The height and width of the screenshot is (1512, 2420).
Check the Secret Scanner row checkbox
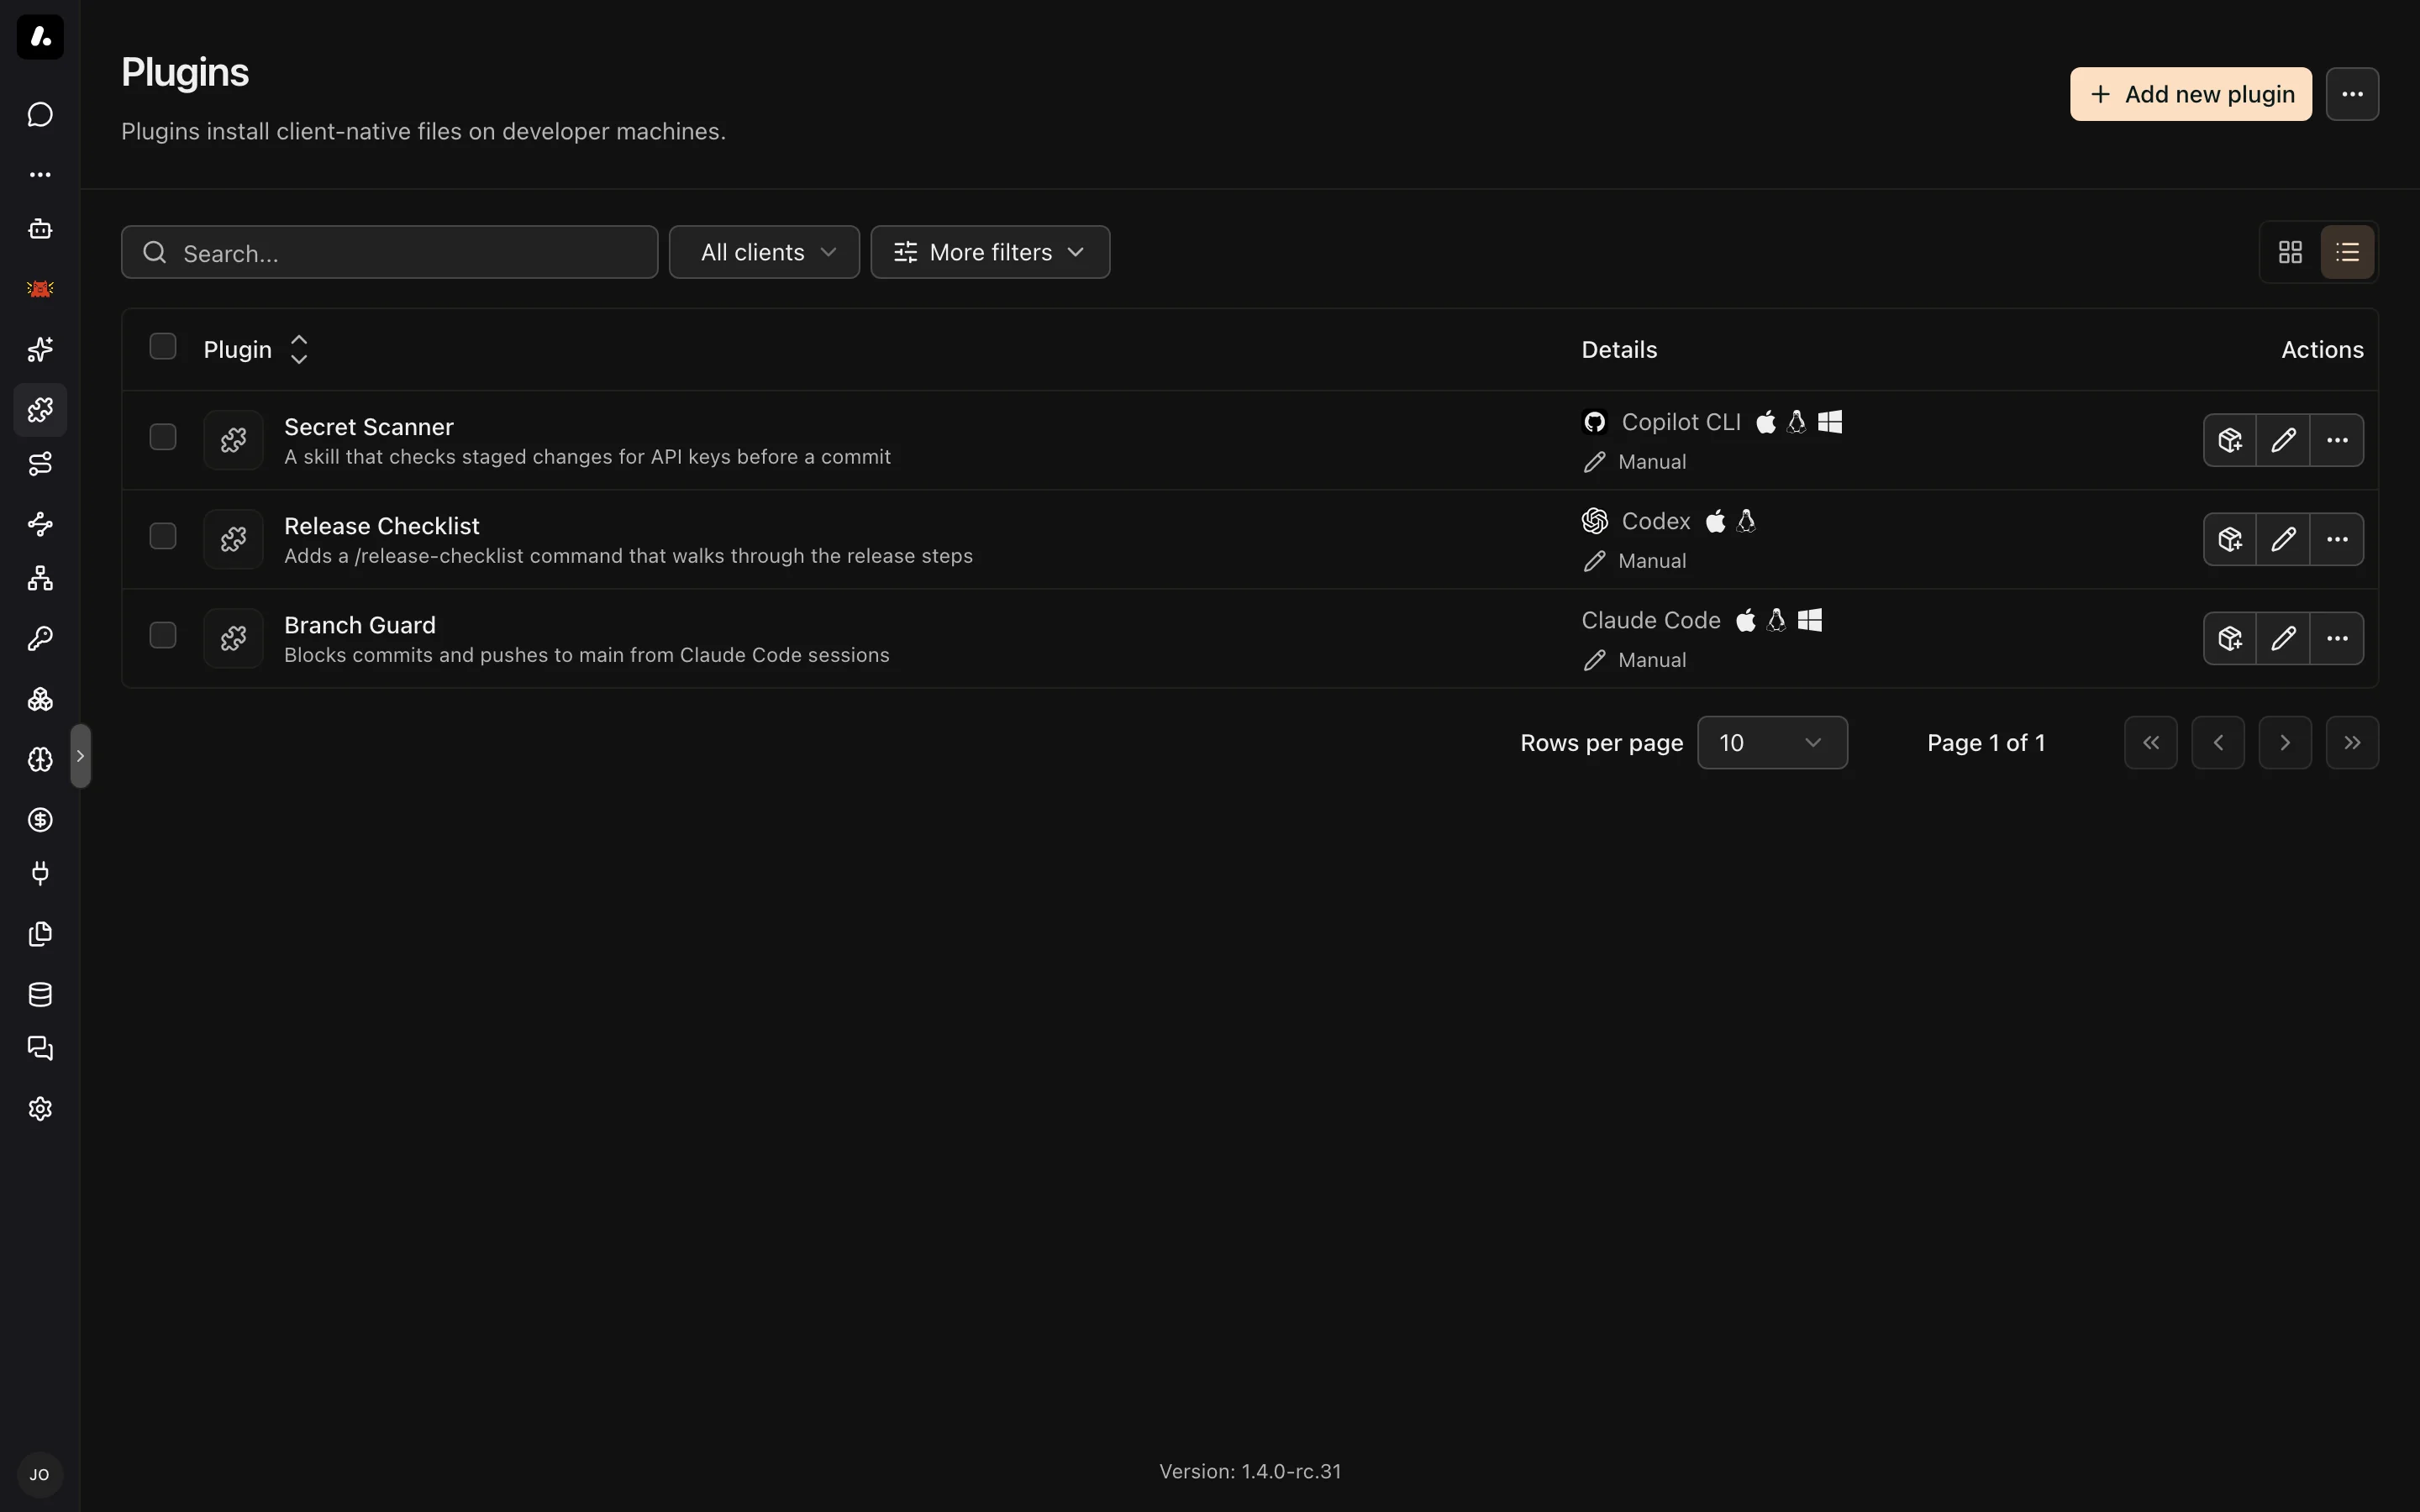tap(163, 437)
